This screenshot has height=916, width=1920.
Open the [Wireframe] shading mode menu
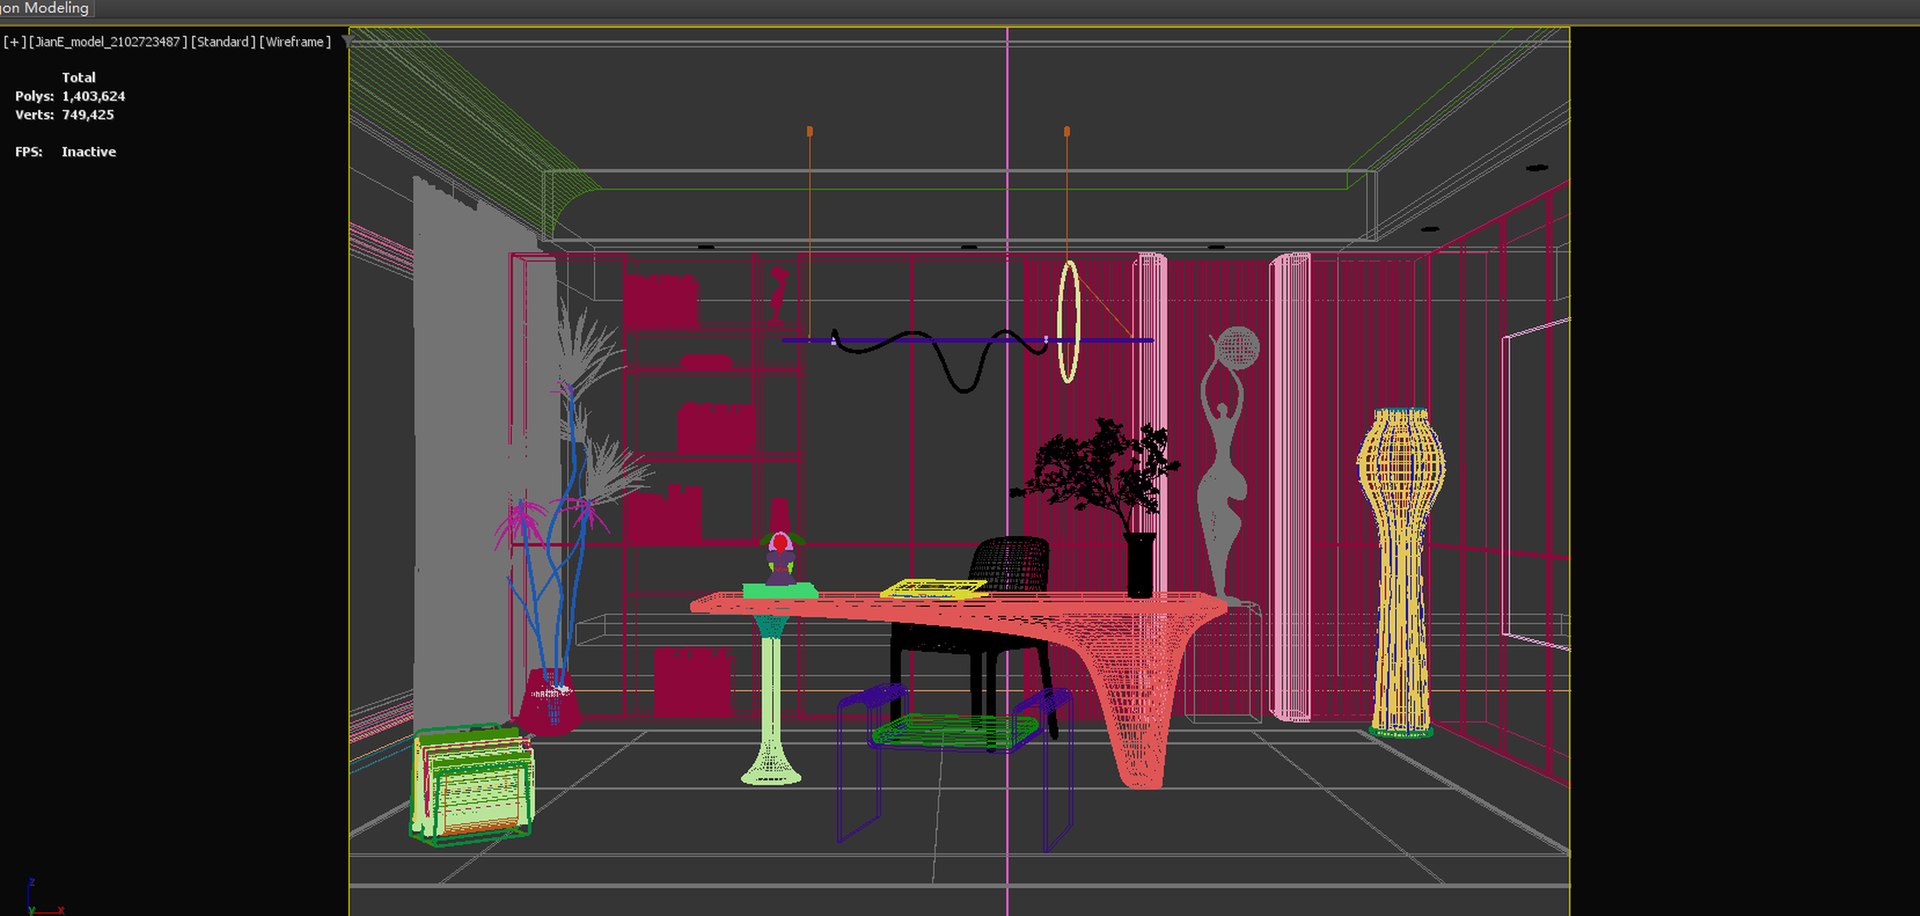[x=295, y=42]
